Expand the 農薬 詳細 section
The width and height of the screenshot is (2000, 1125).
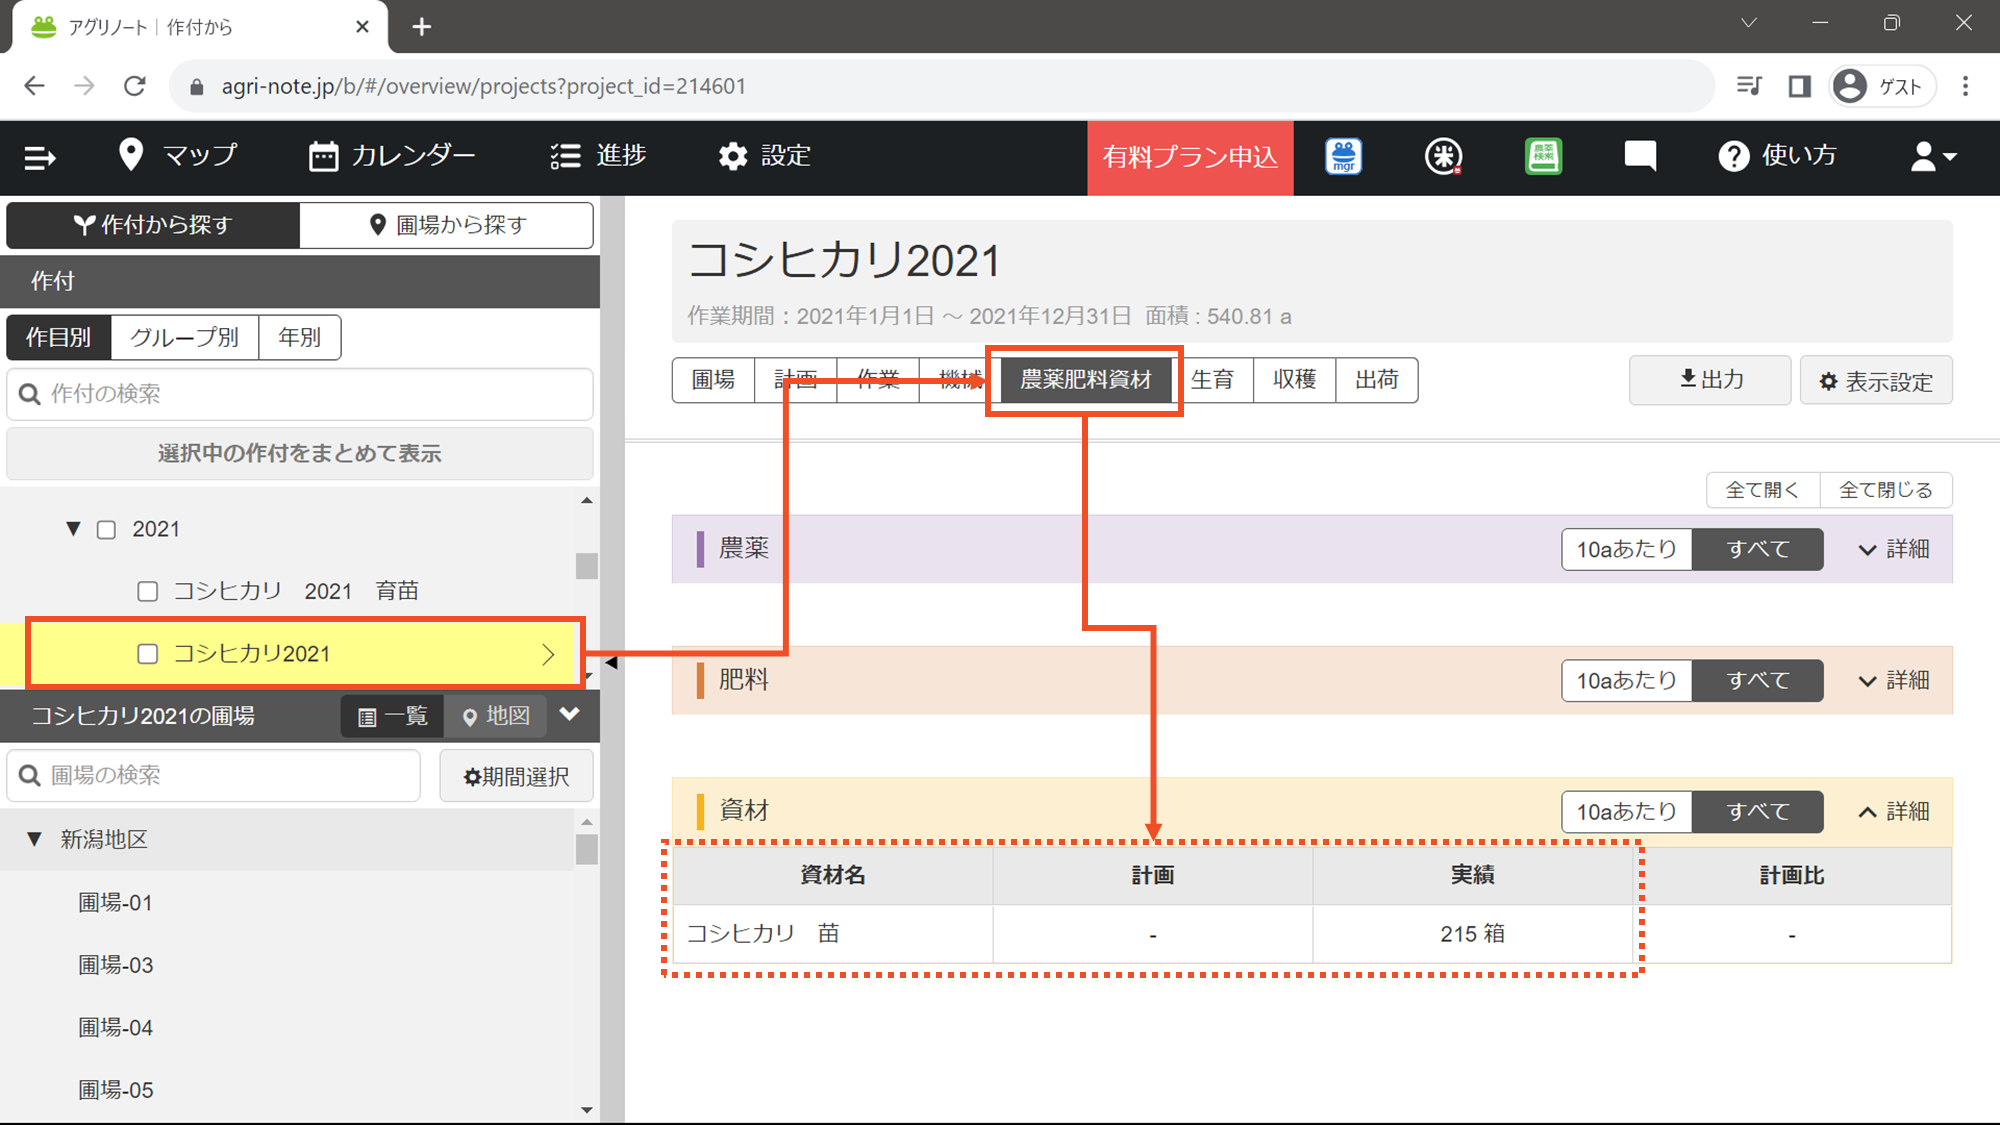[1893, 549]
